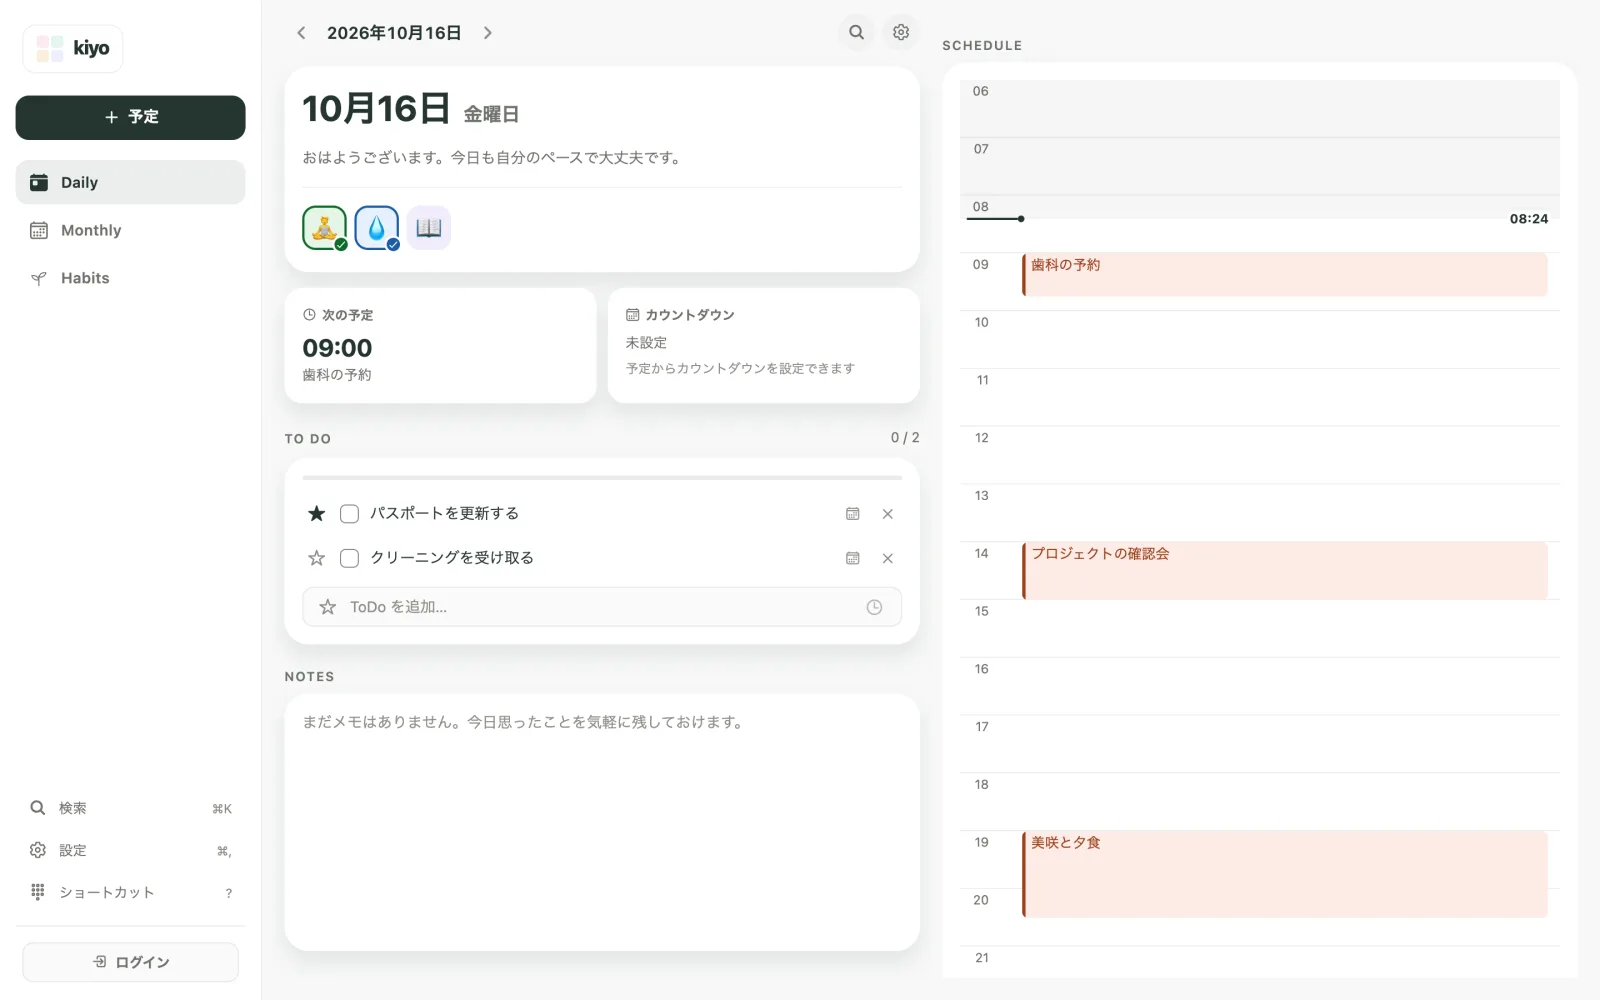
Task: Click the 08:24 current time marker
Action: click(1528, 219)
